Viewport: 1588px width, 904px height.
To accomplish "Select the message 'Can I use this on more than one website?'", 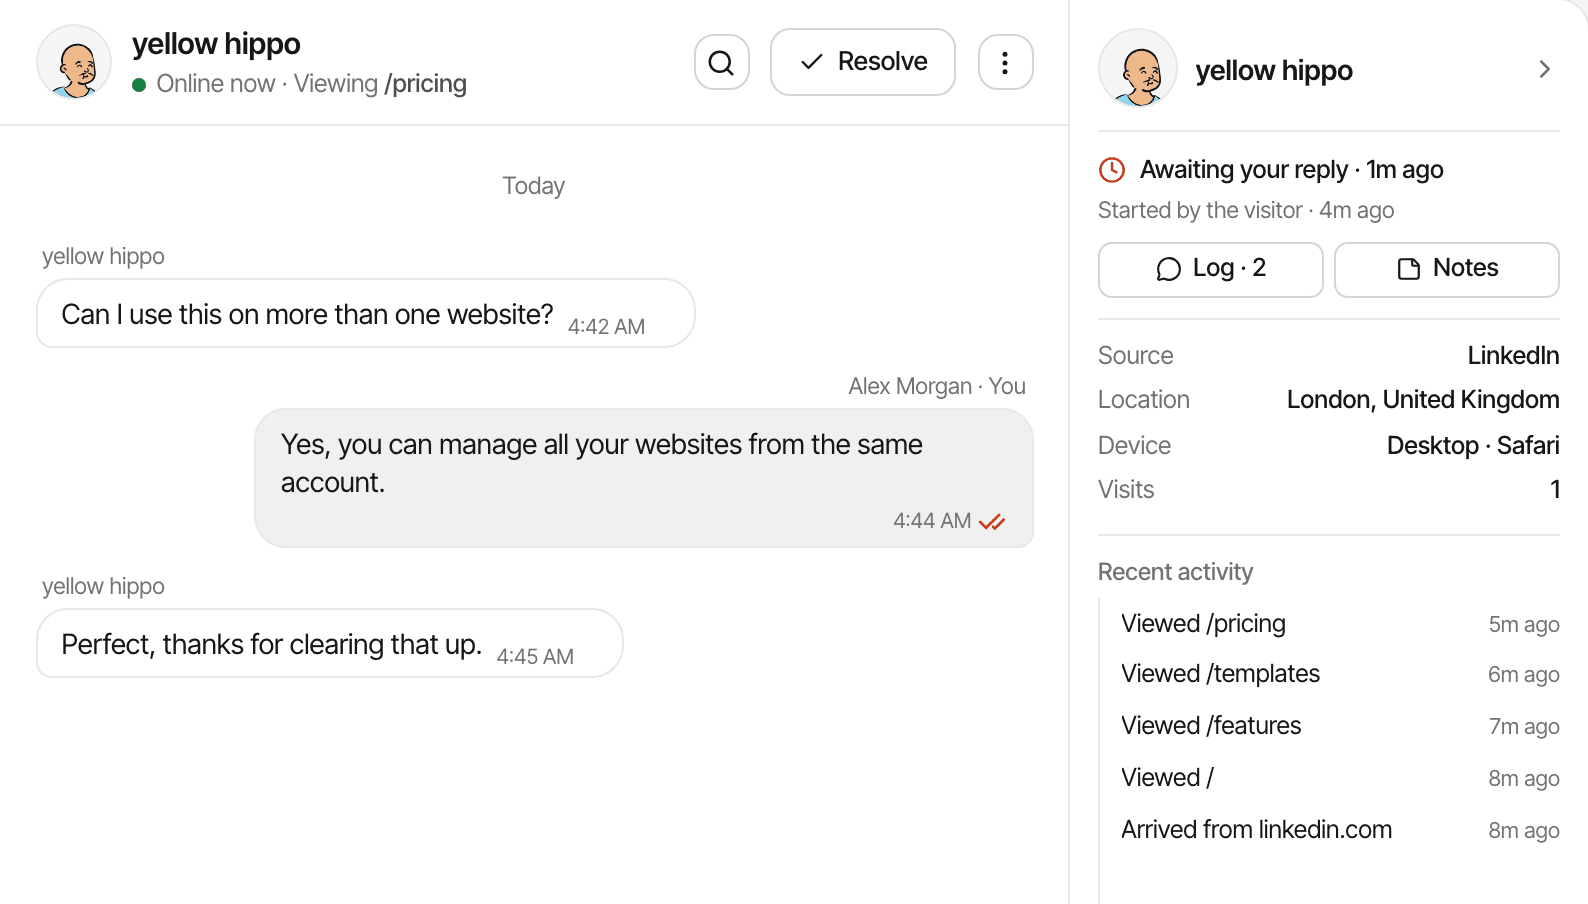I will [366, 314].
